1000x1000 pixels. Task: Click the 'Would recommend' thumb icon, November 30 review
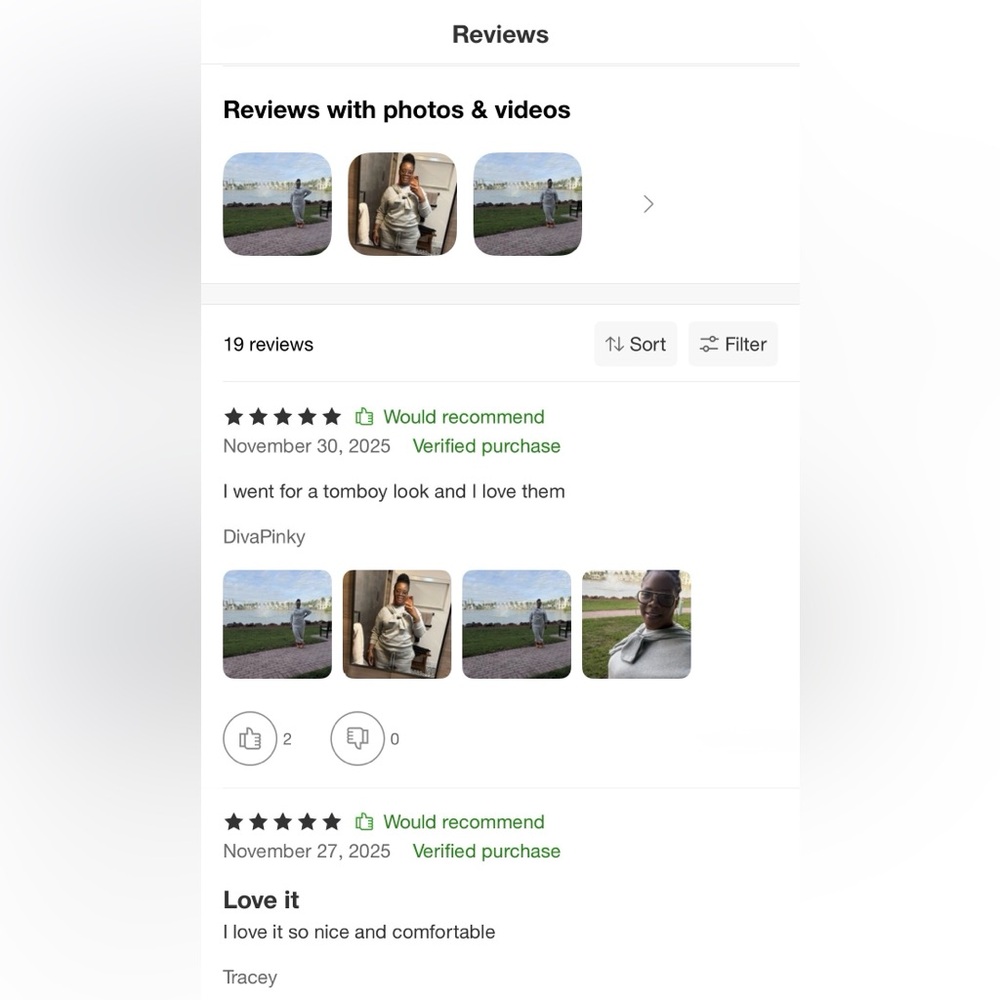pos(364,416)
